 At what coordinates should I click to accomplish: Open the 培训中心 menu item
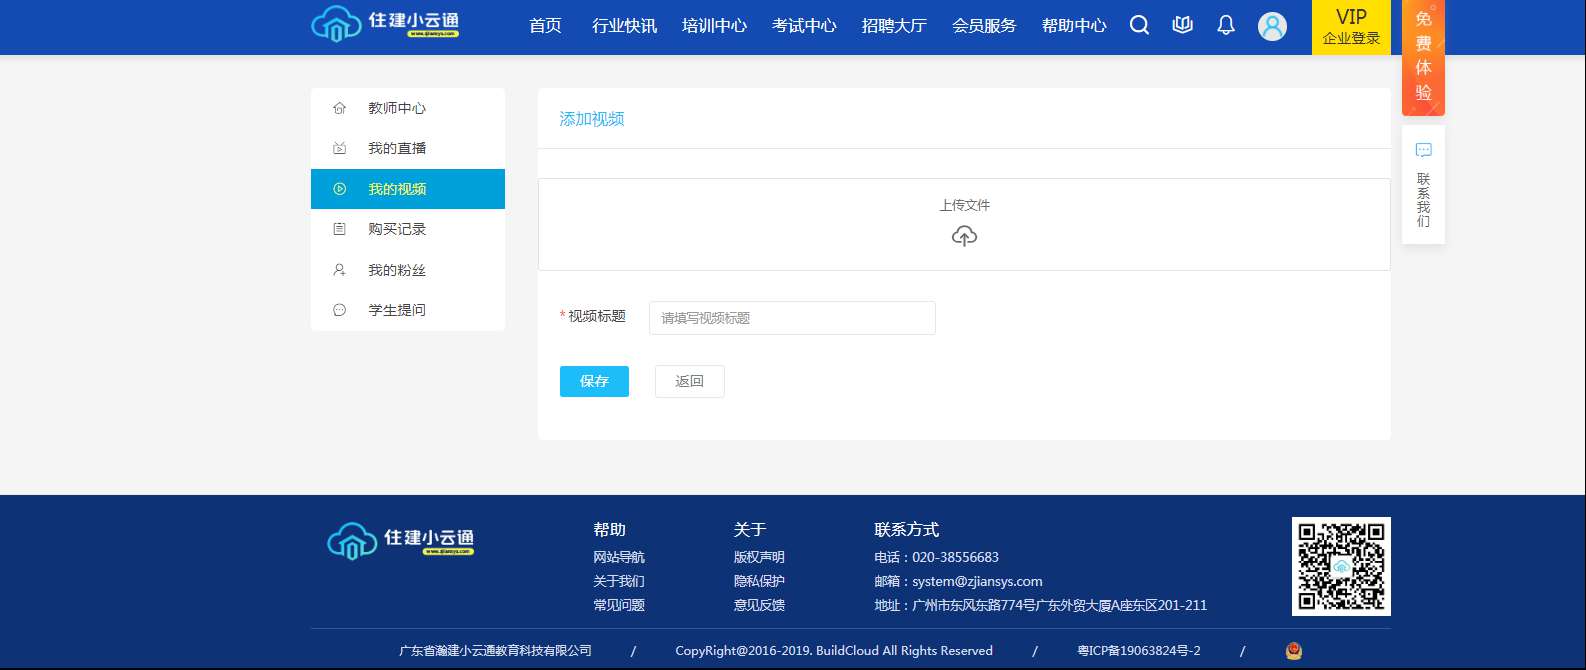(x=714, y=26)
